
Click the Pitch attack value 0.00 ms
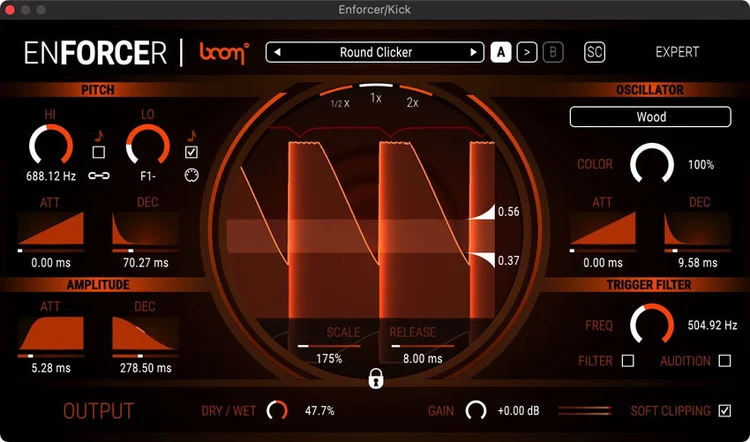pos(51,263)
